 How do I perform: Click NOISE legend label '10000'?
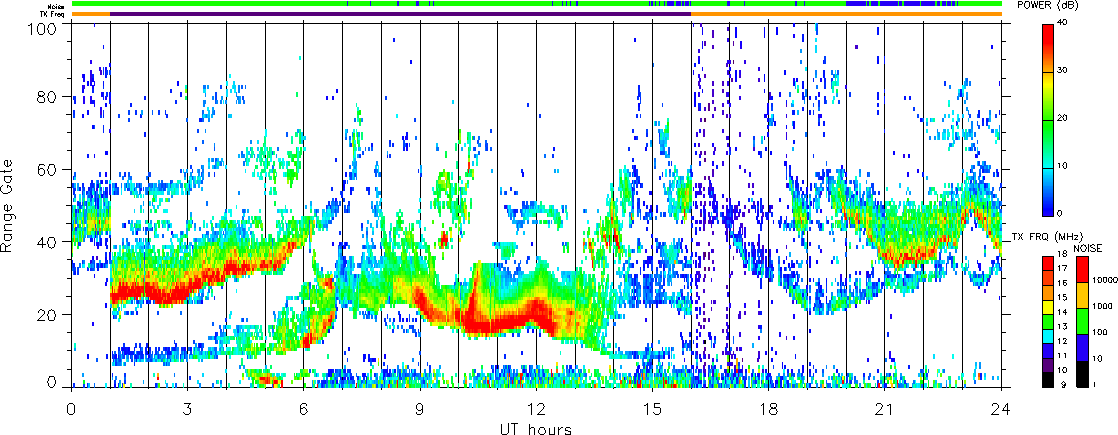tap(1104, 280)
